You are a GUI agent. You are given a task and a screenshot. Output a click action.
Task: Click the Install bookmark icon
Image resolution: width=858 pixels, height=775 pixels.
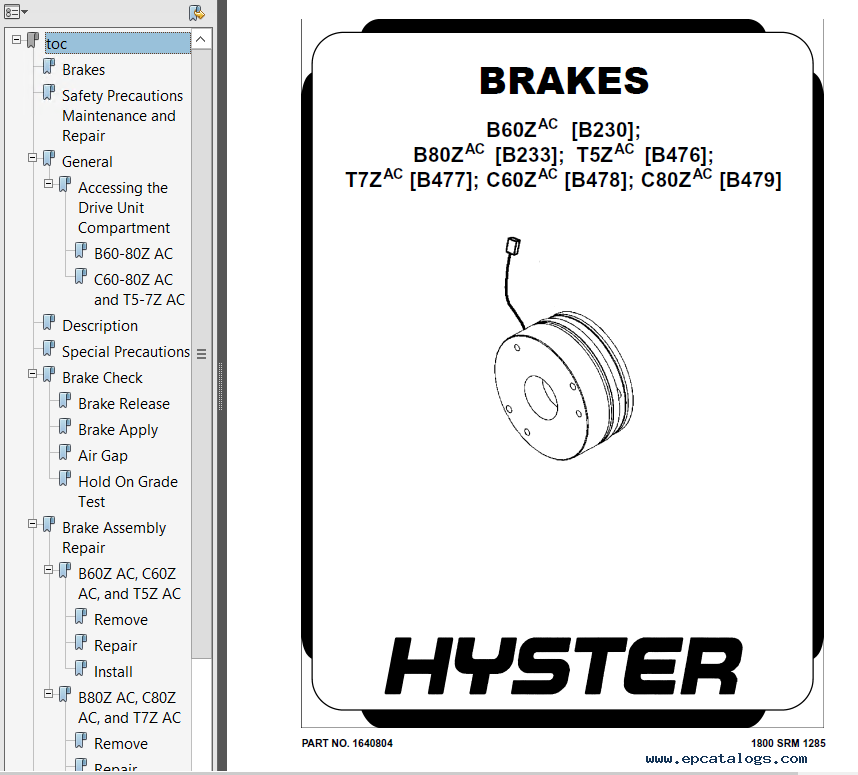[x=80, y=668]
